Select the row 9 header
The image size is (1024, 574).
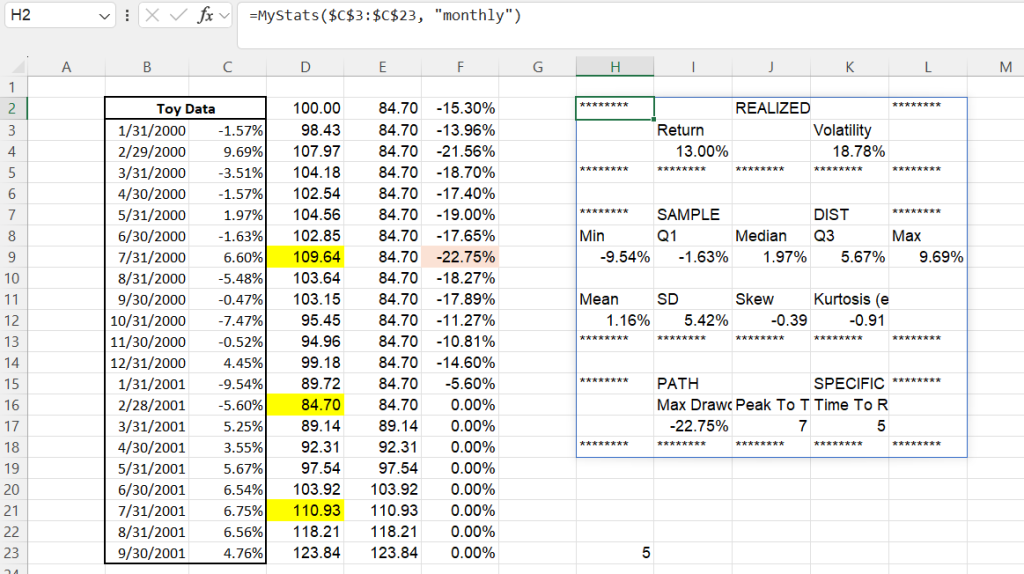click(13, 257)
